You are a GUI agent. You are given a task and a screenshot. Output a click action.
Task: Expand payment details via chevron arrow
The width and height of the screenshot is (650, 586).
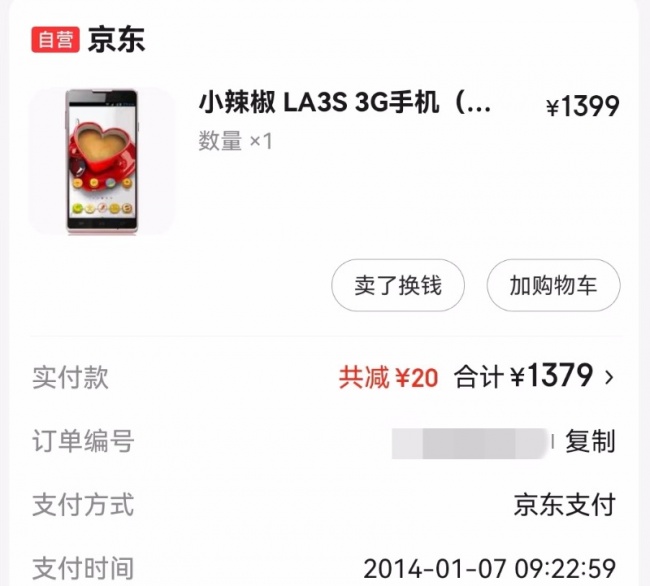coord(609,378)
